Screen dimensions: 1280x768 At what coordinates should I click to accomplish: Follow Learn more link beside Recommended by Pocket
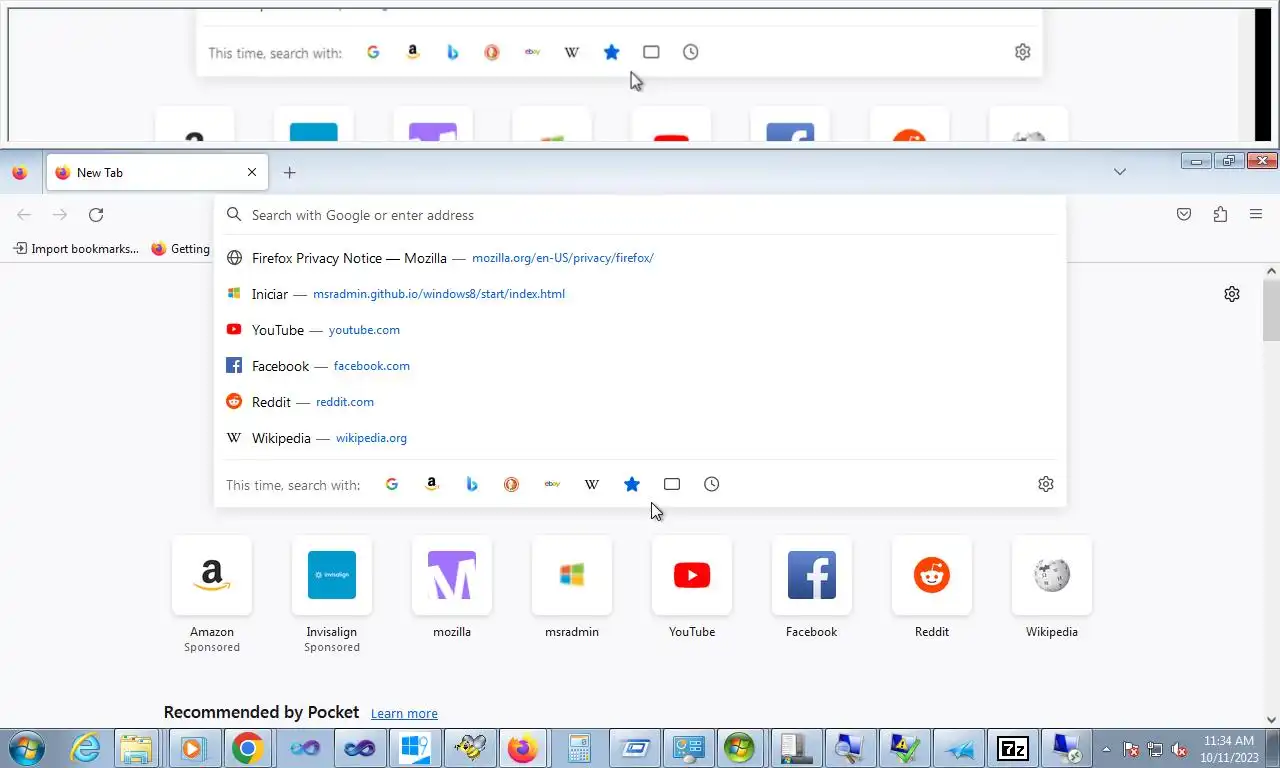coord(404,714)
